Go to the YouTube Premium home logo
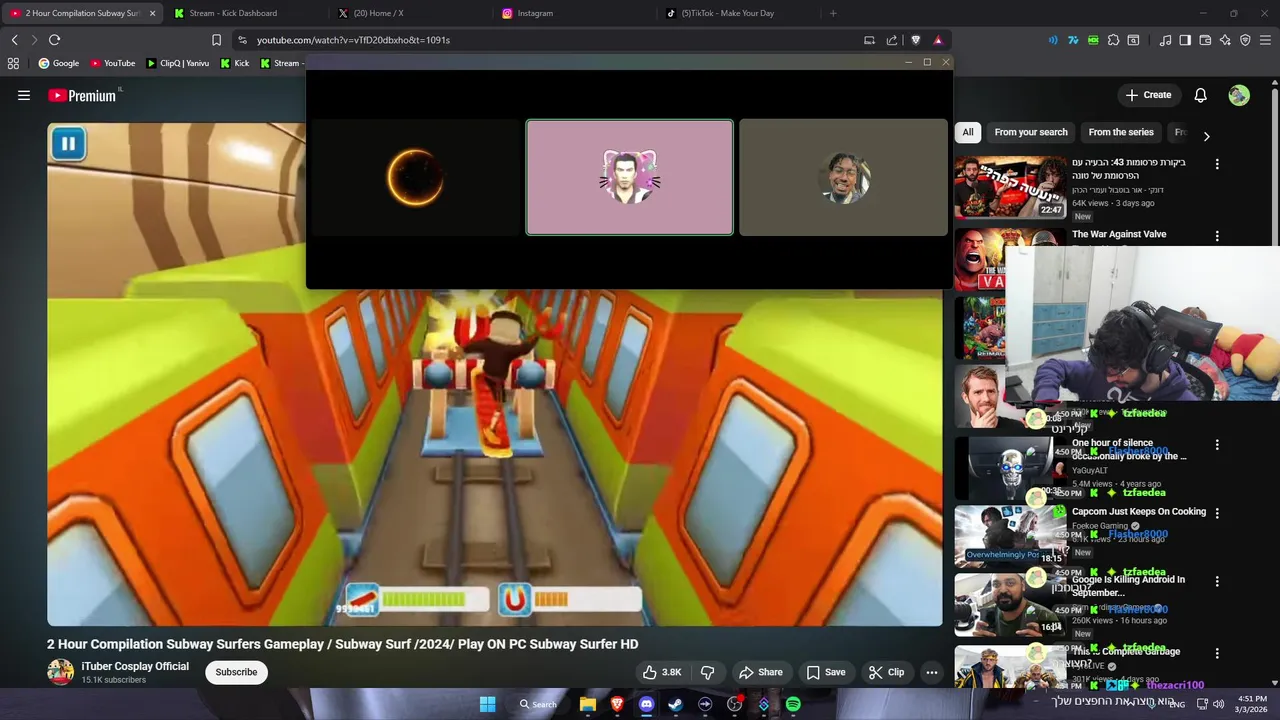This screenshot has height=720, width=1280. pyautogui.click(x=82, y=96)
